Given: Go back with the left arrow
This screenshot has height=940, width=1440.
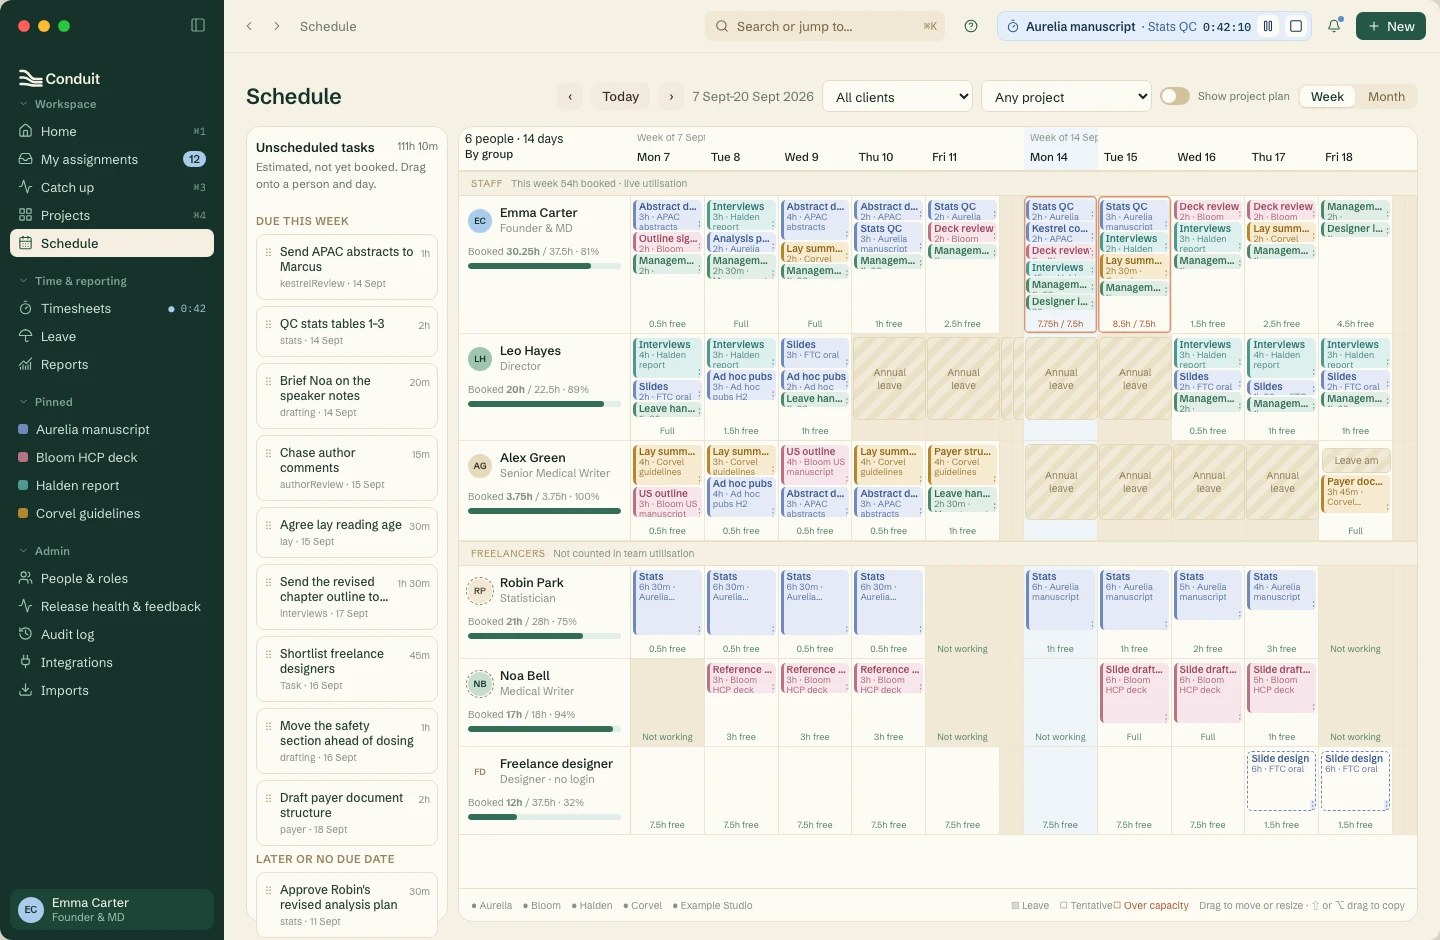Looking at the screenshot, I should (249, 26).
